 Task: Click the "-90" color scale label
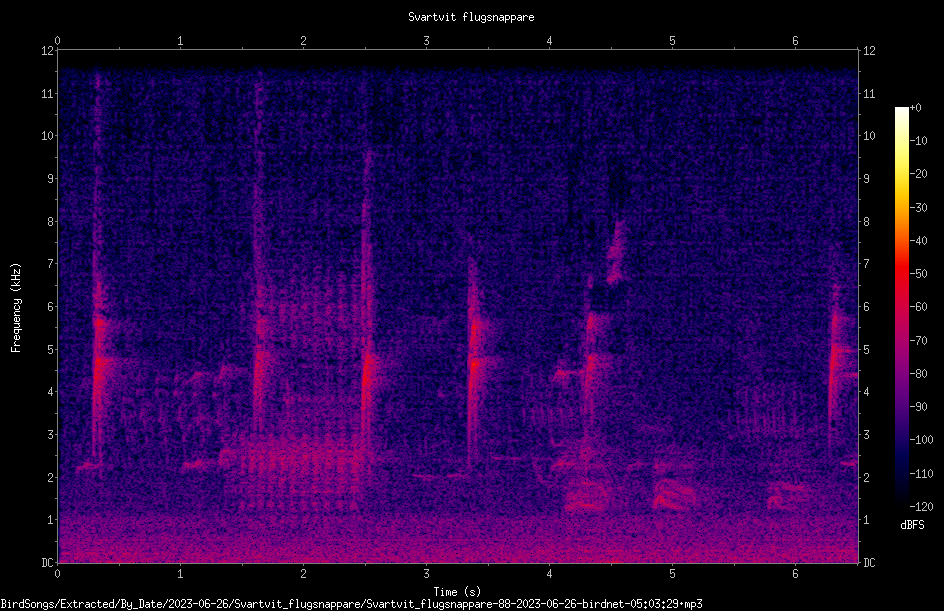point(918,407)
